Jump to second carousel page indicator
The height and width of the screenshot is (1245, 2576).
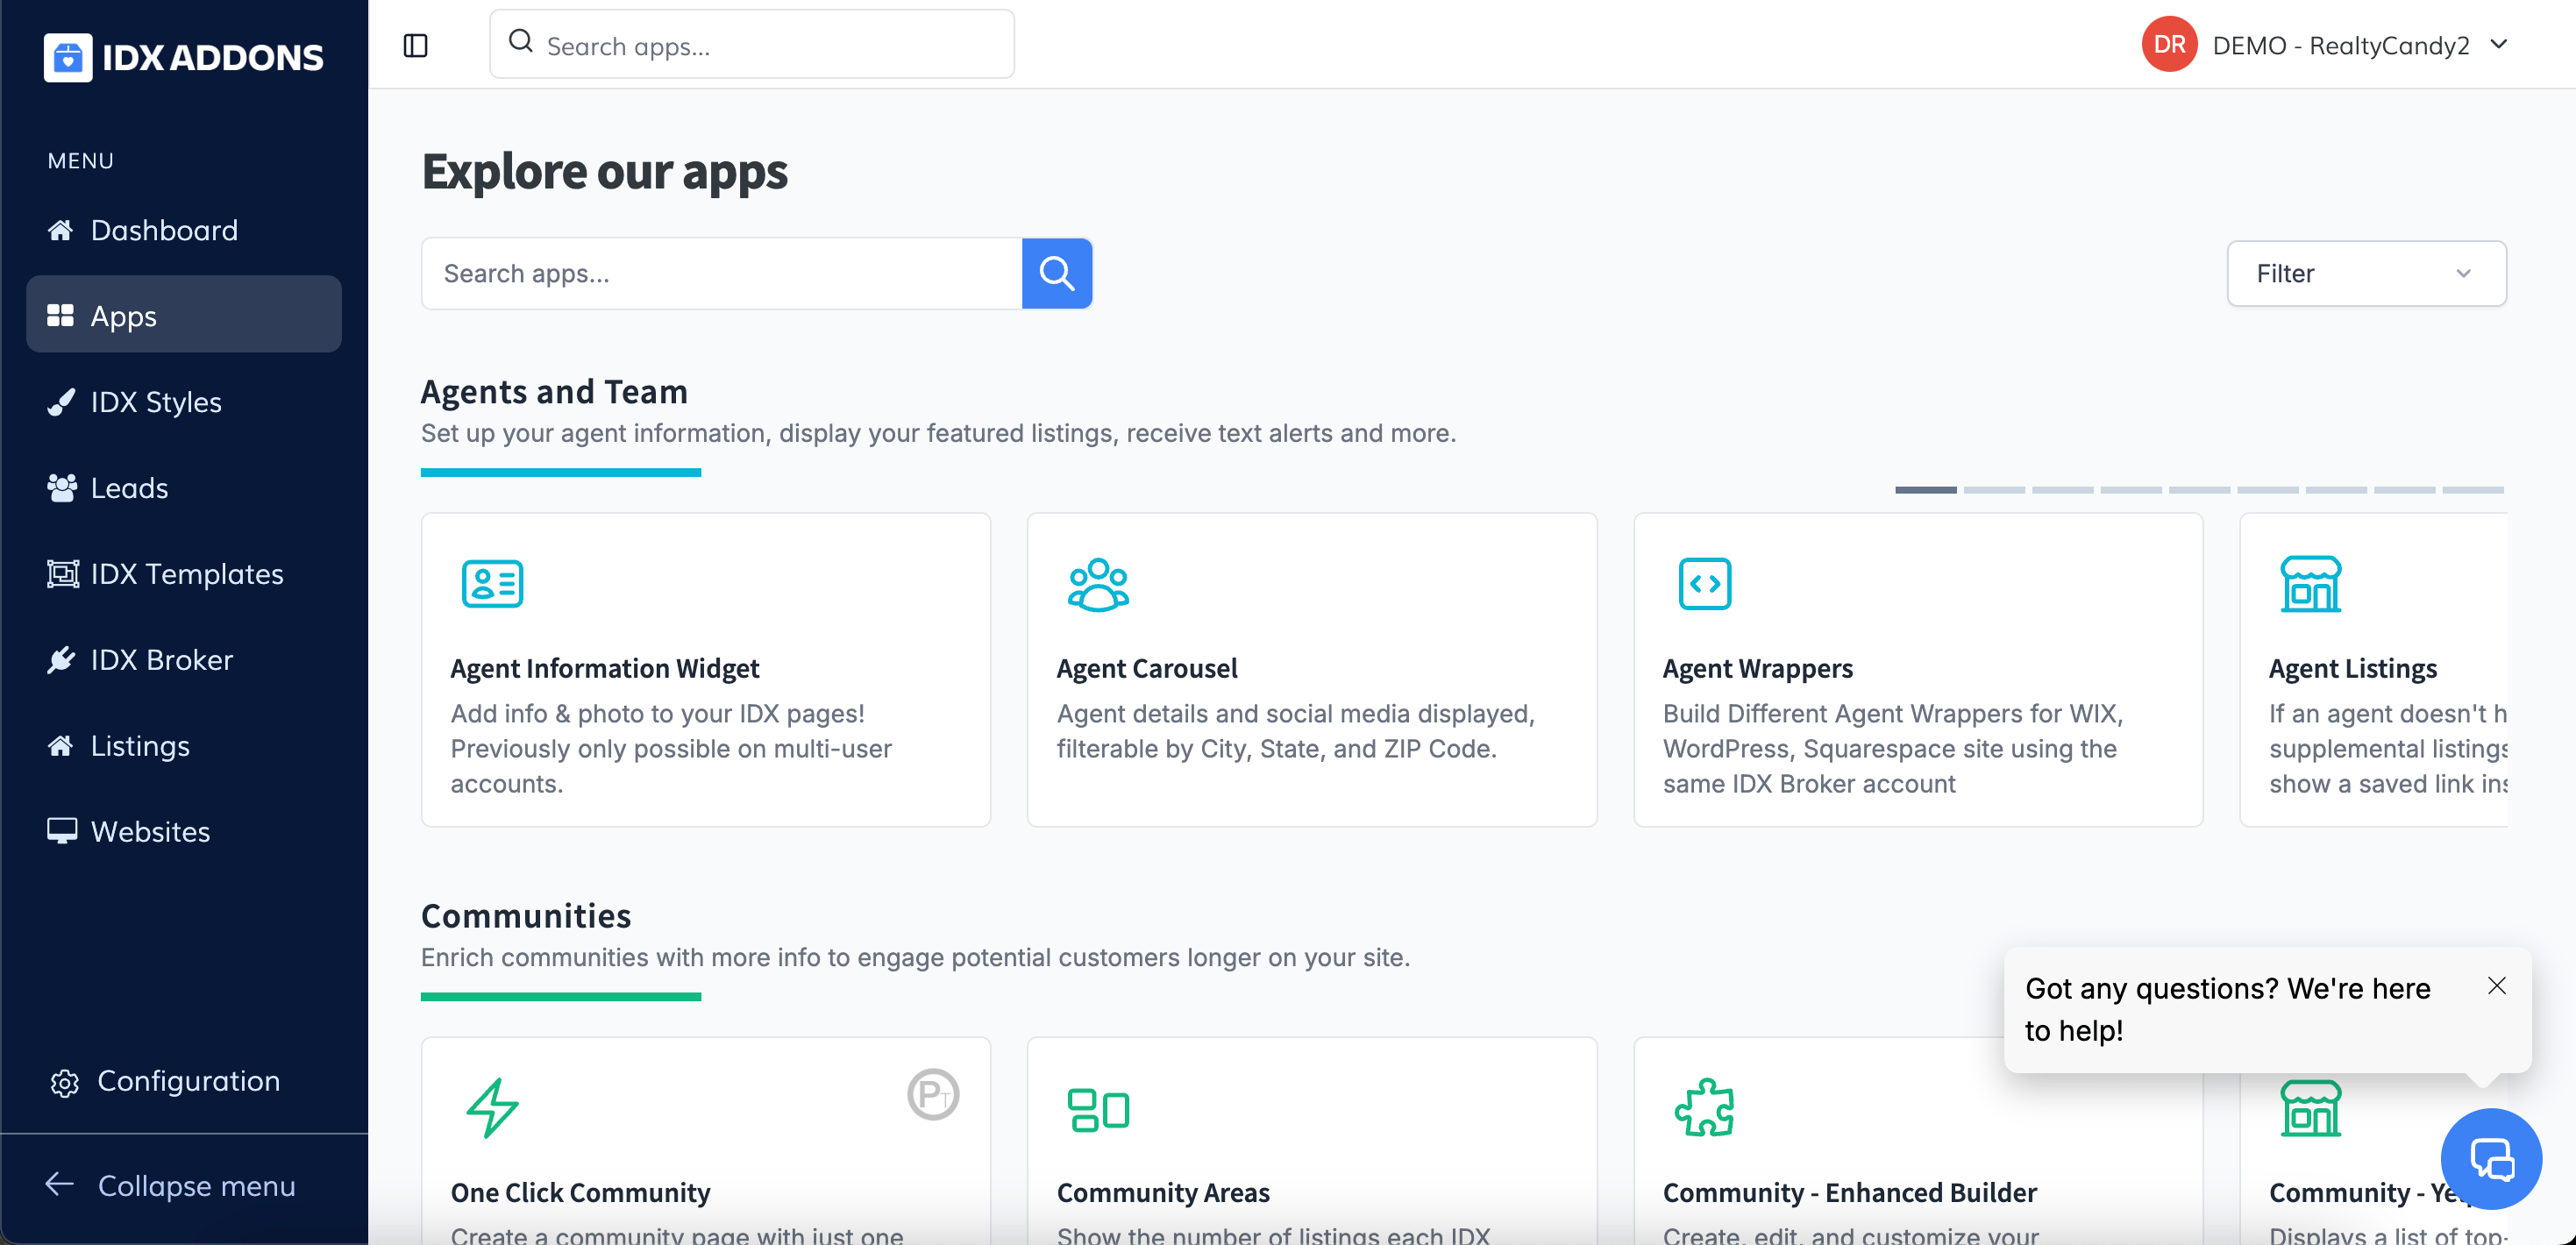[1993, 490]
